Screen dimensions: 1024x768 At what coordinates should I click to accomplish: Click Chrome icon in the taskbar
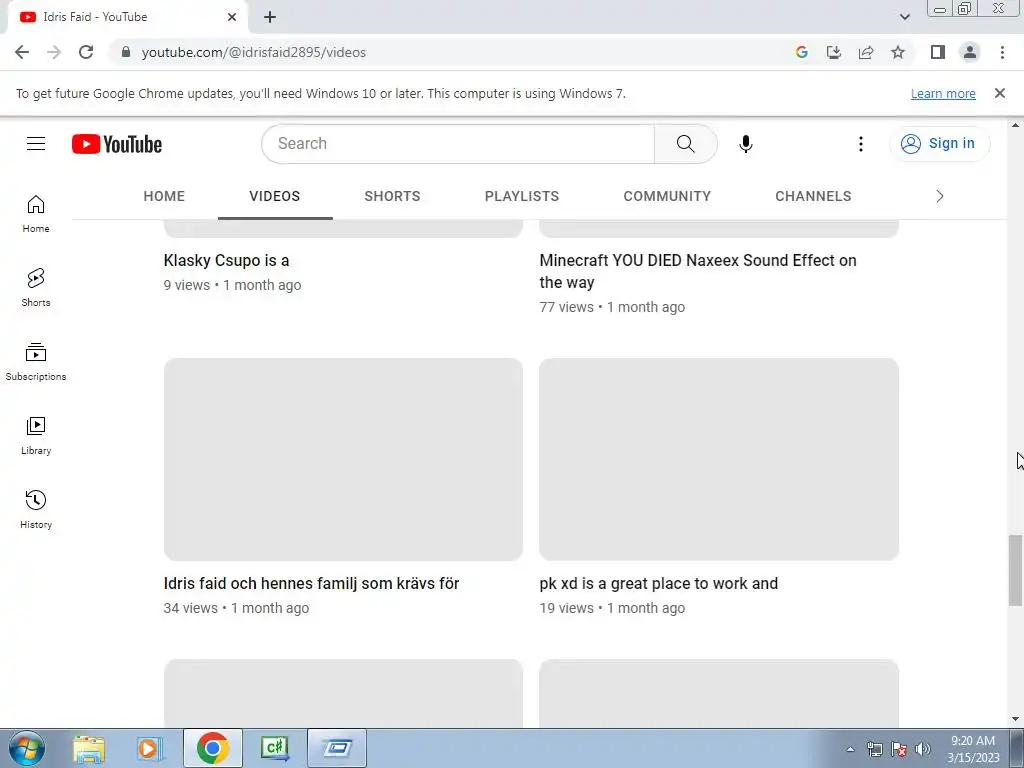pyautogui.click(x=212, y=748)
